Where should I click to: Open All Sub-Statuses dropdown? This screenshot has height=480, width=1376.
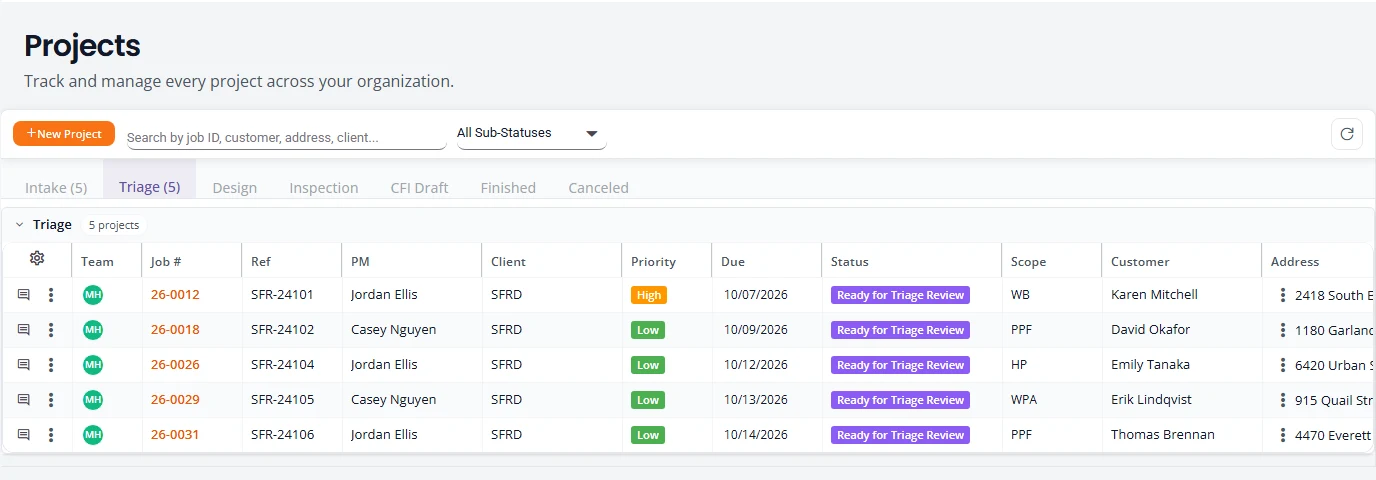coord(531,133)
